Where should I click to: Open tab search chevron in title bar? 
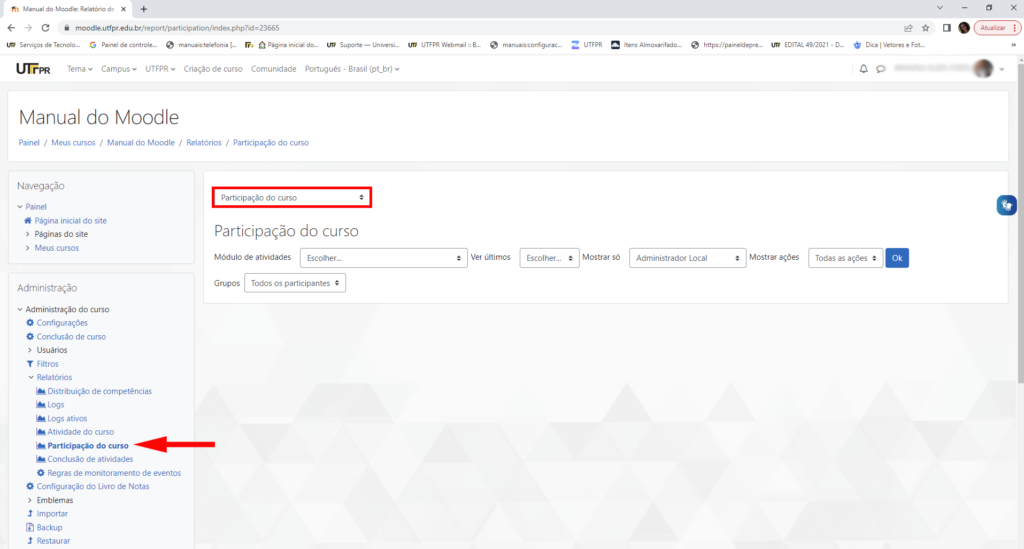pos(940,8)
